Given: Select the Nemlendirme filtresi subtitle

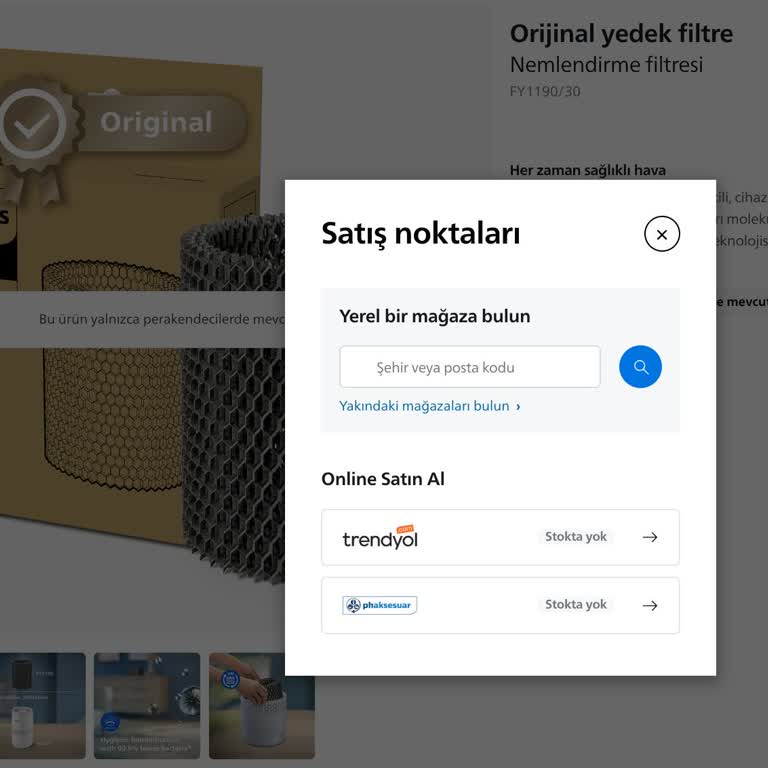Looking at the screenshot, I should tap(606, 65).
